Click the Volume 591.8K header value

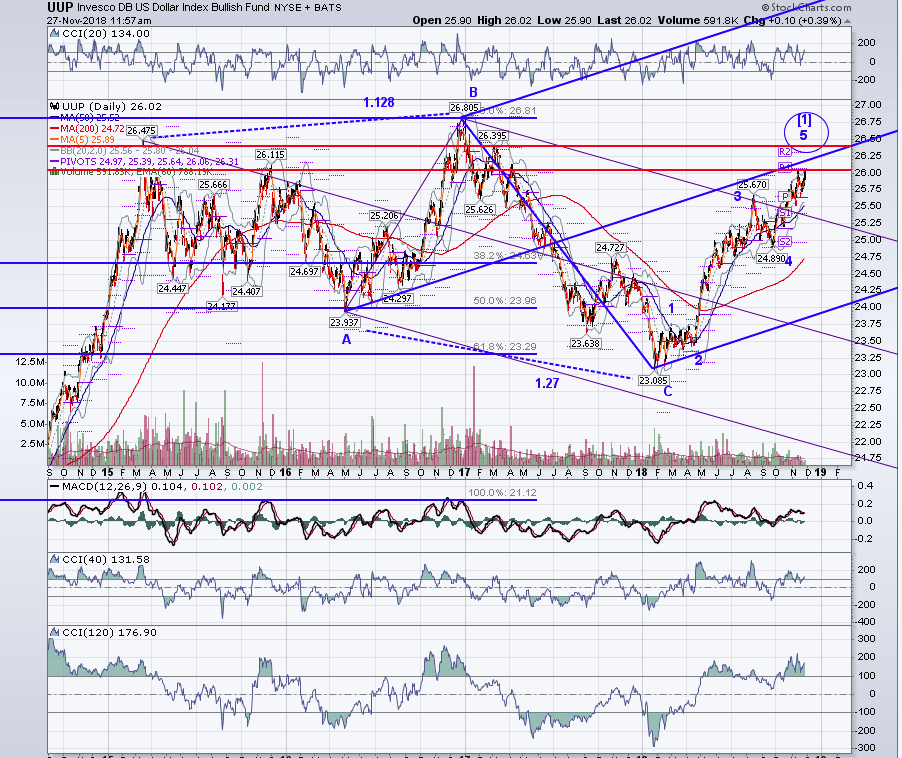coord(698,20)
